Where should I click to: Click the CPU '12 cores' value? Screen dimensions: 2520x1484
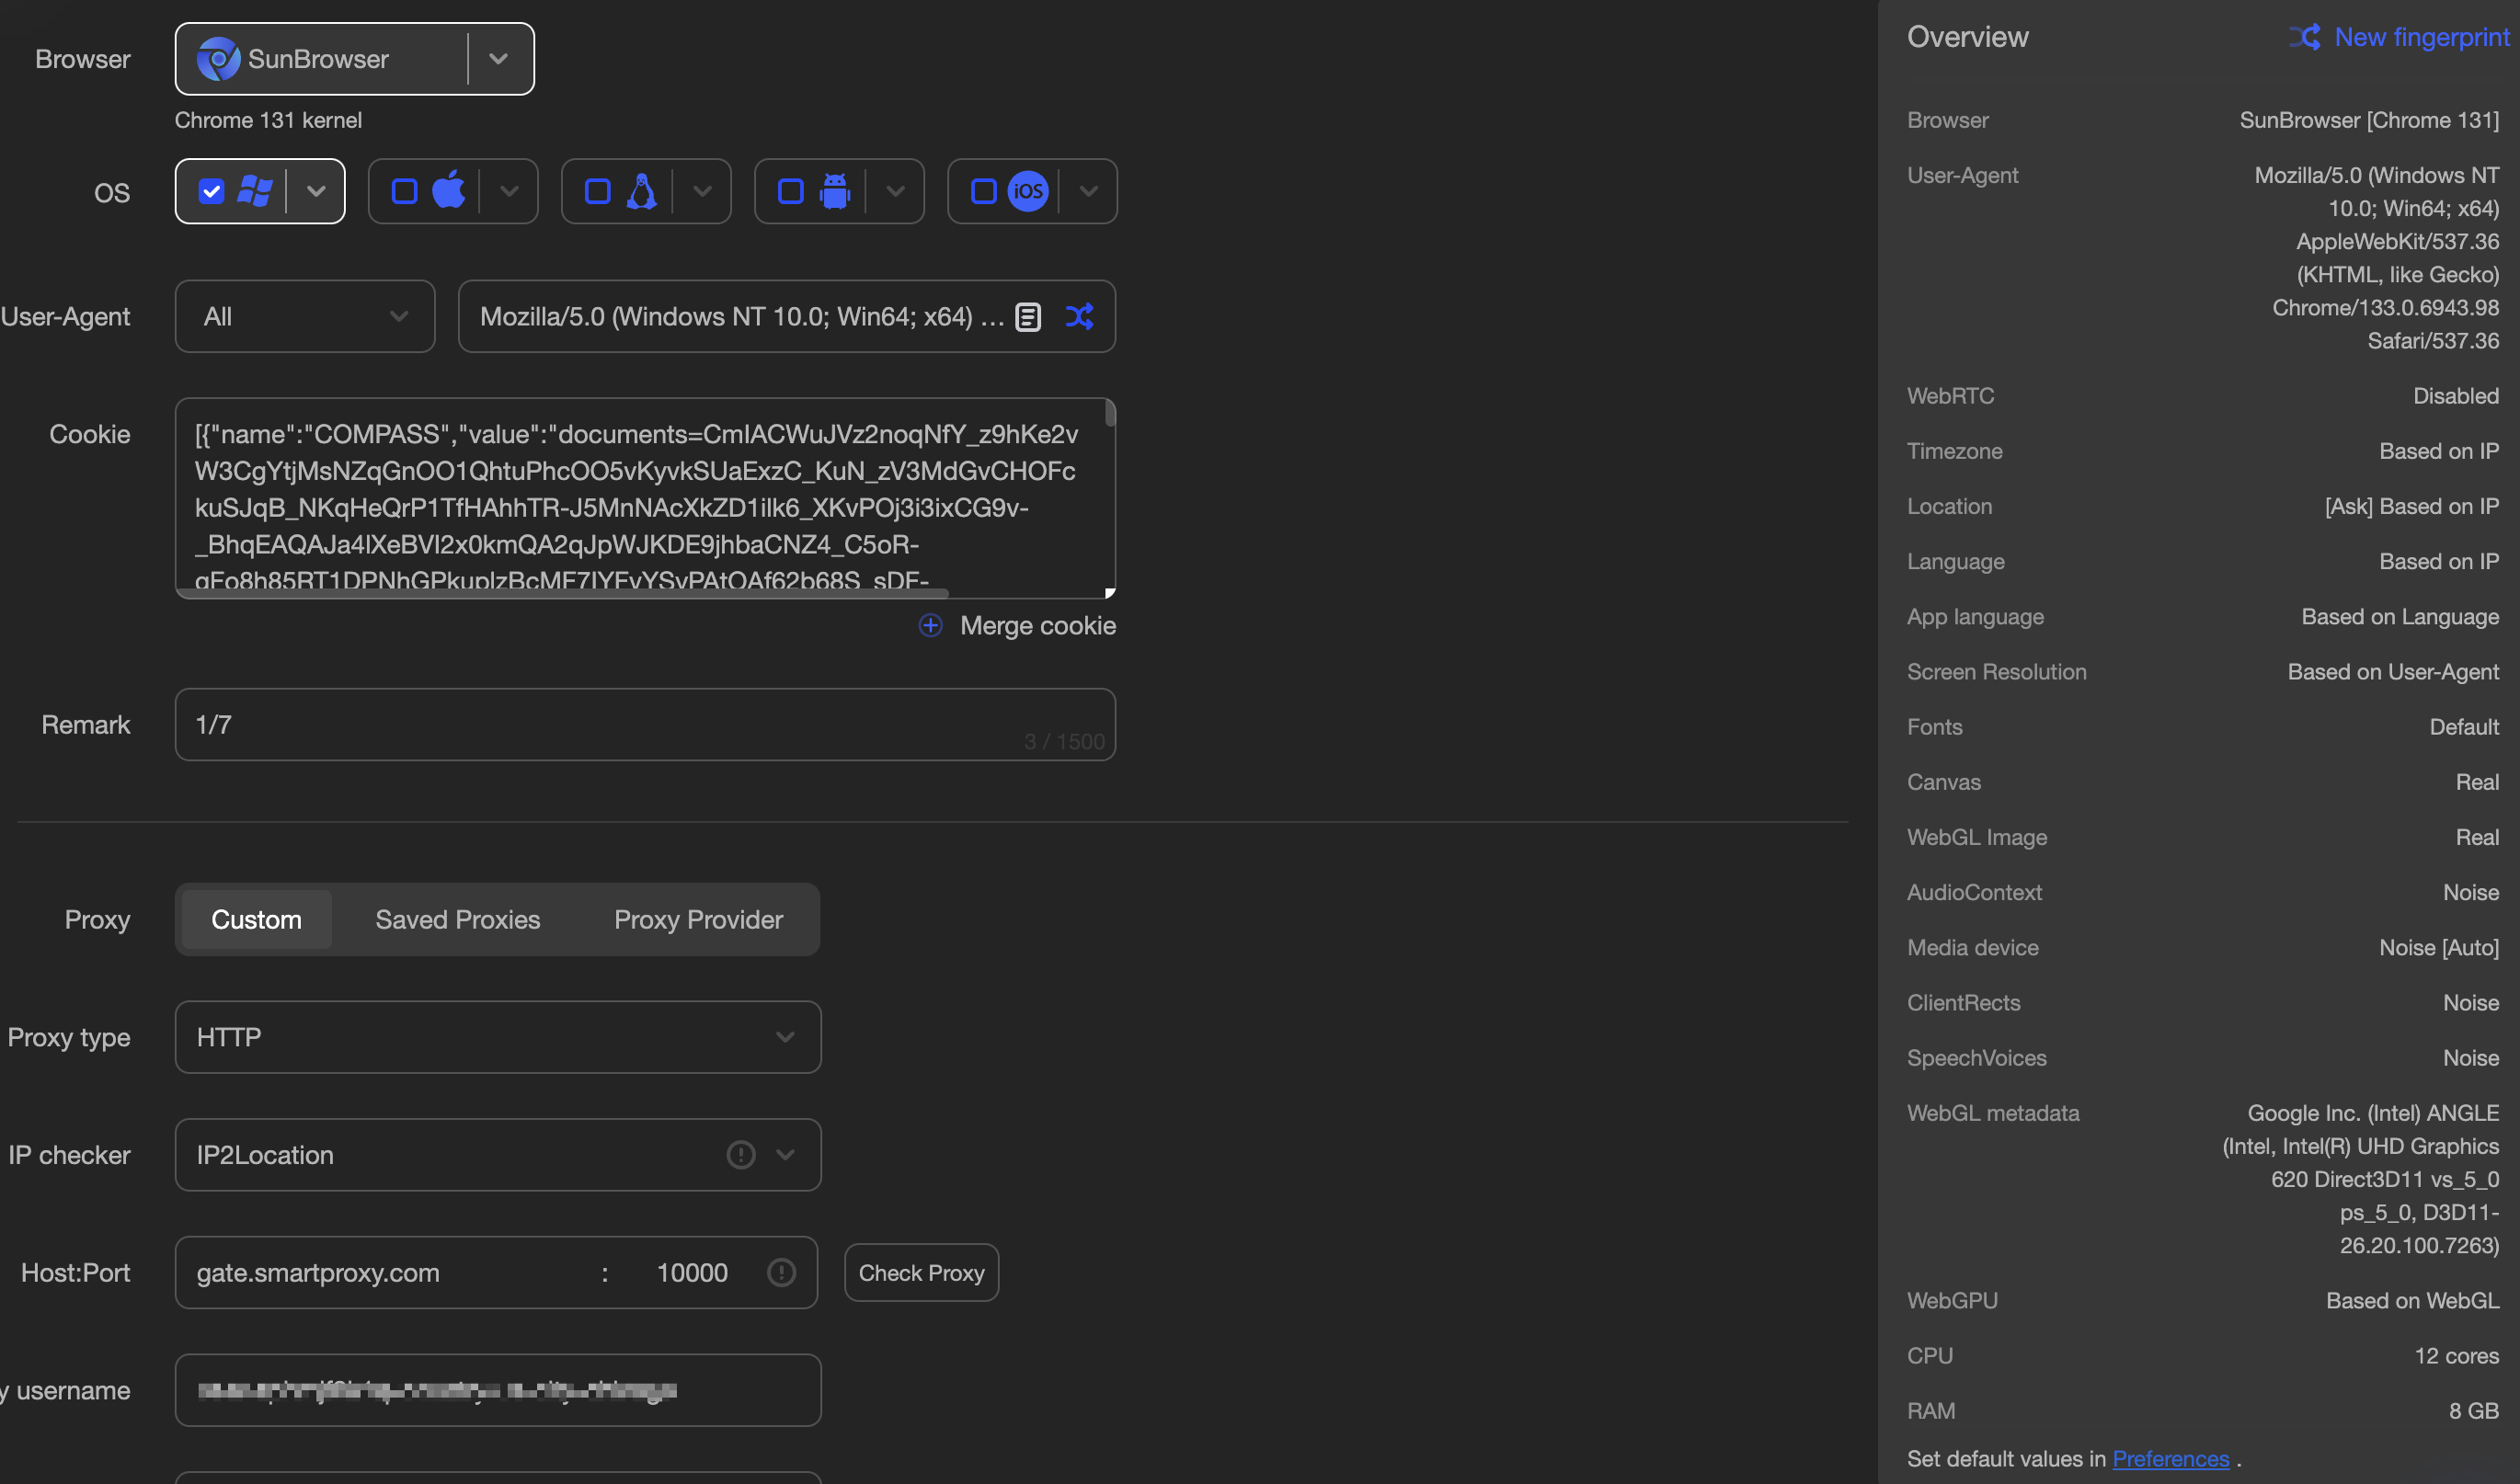pyautogui.click(x=2456, y=1355)
